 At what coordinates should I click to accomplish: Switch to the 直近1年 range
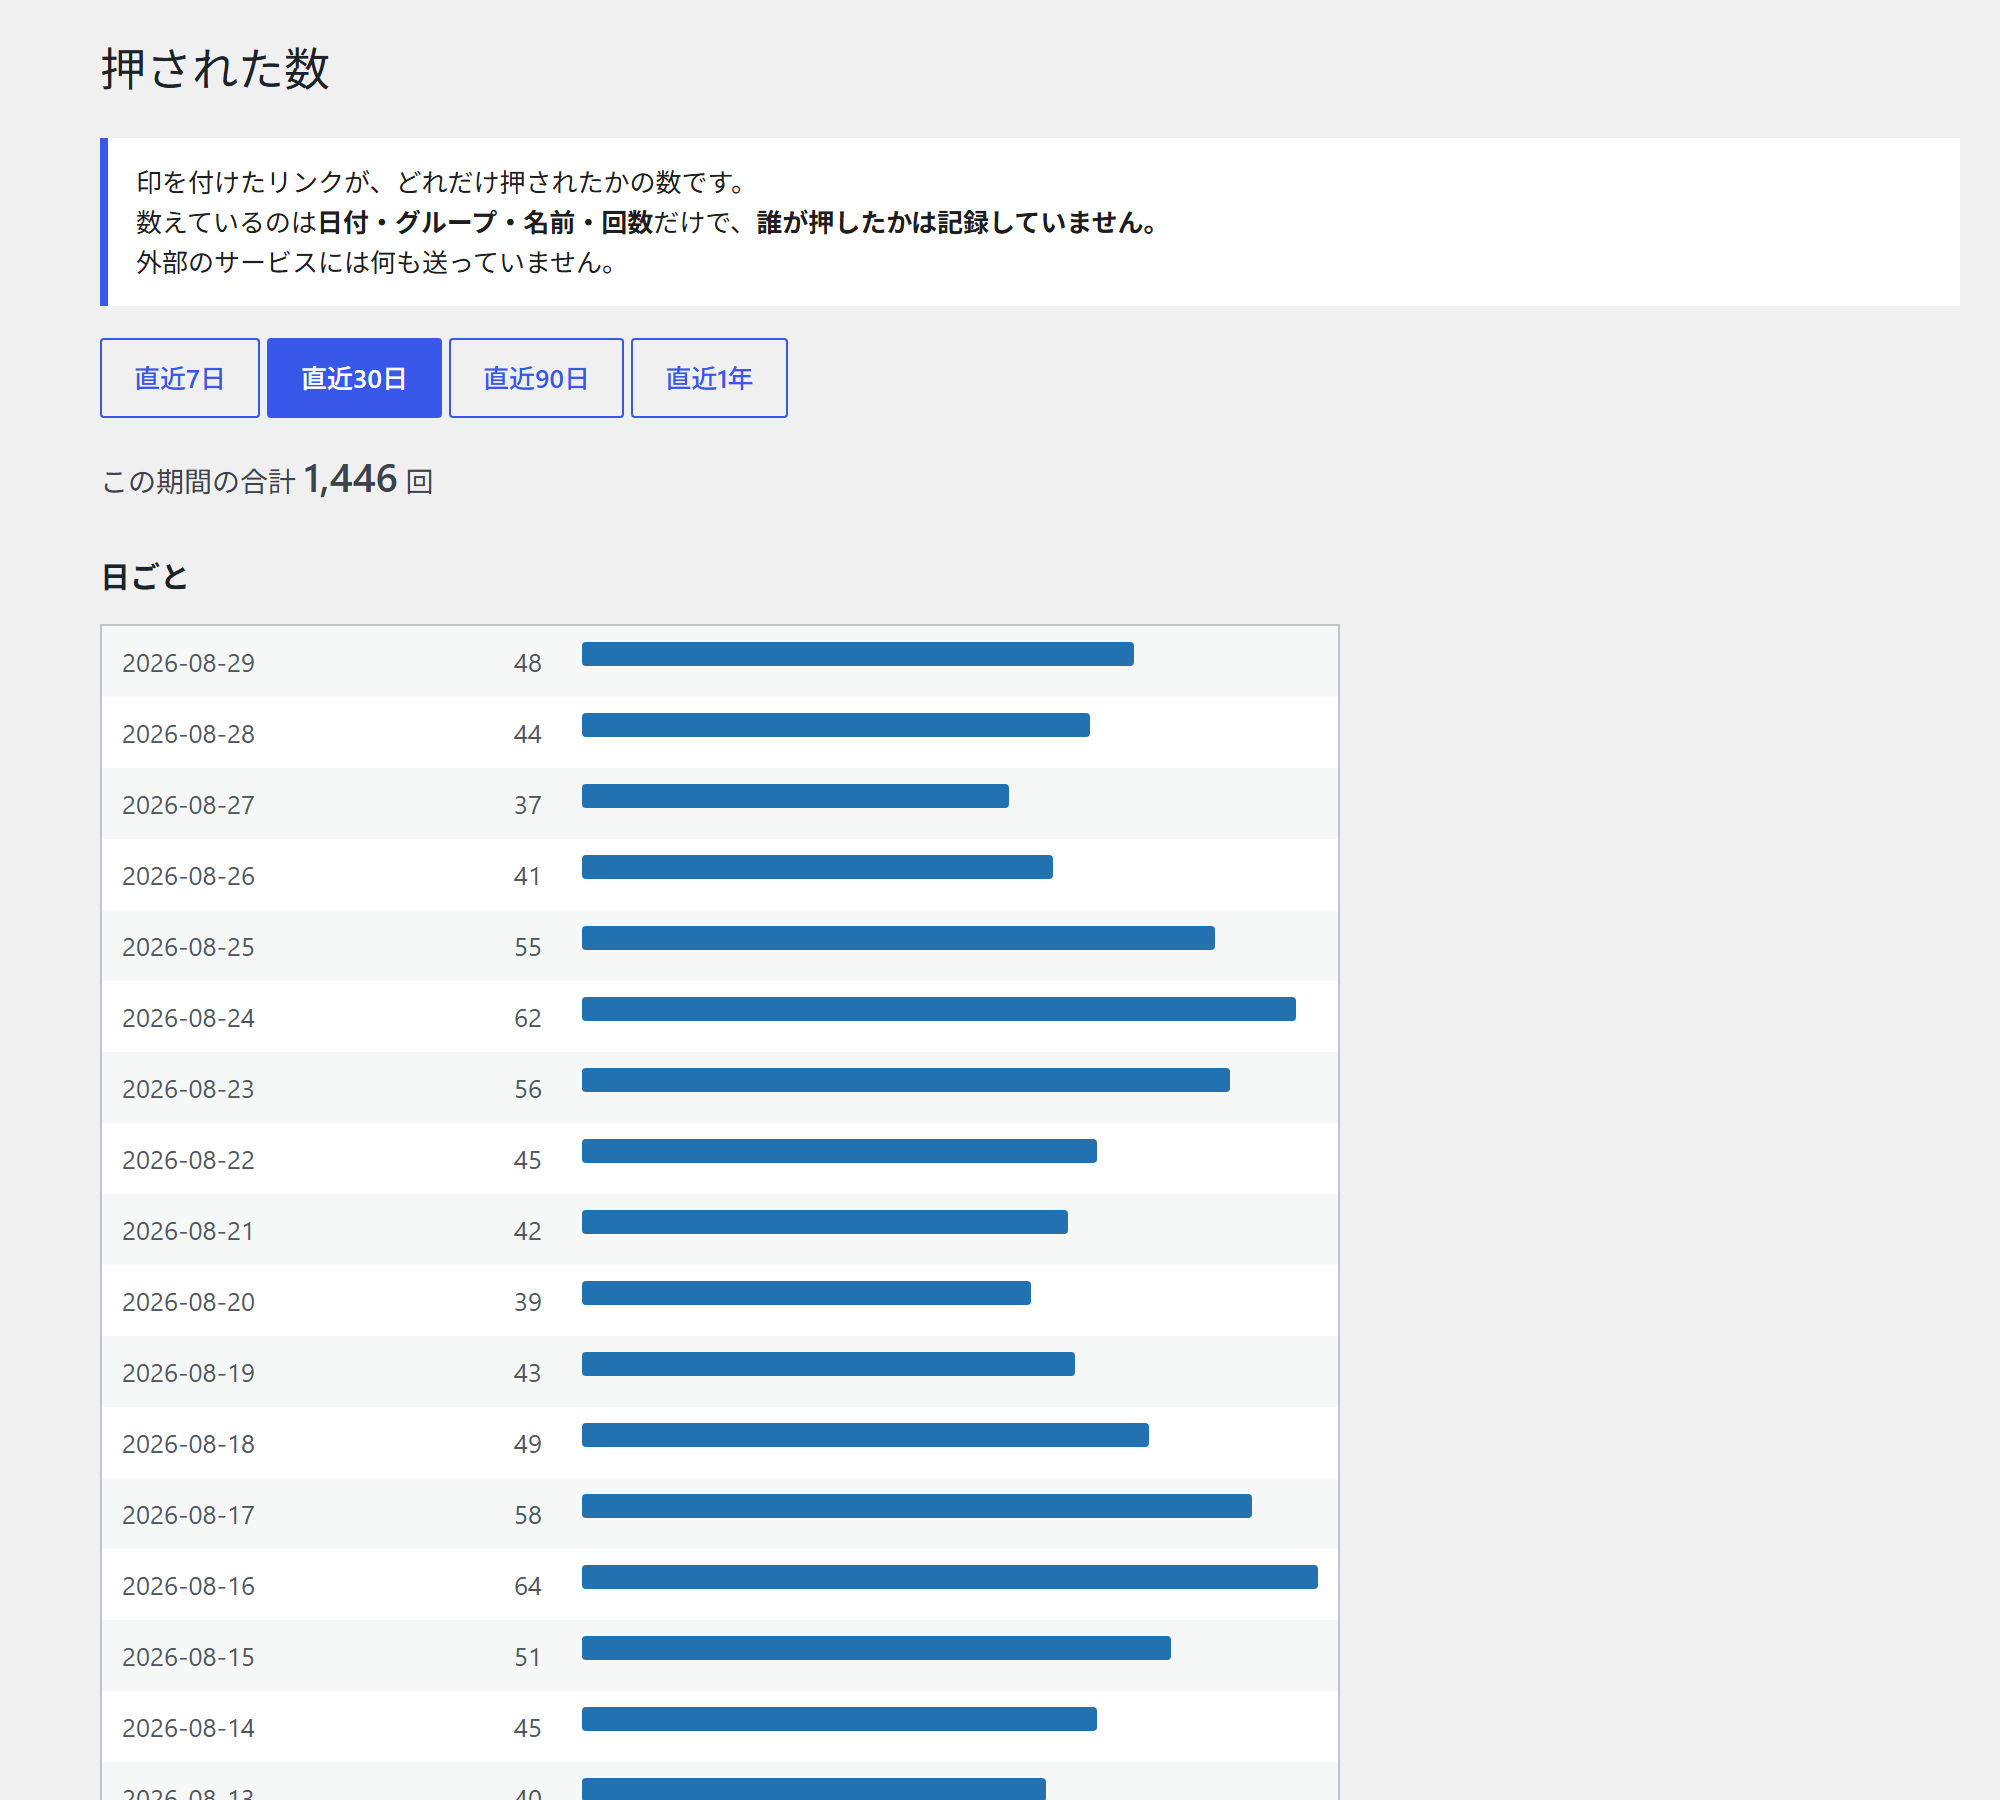pyautogui.click(x=709, y=378)
